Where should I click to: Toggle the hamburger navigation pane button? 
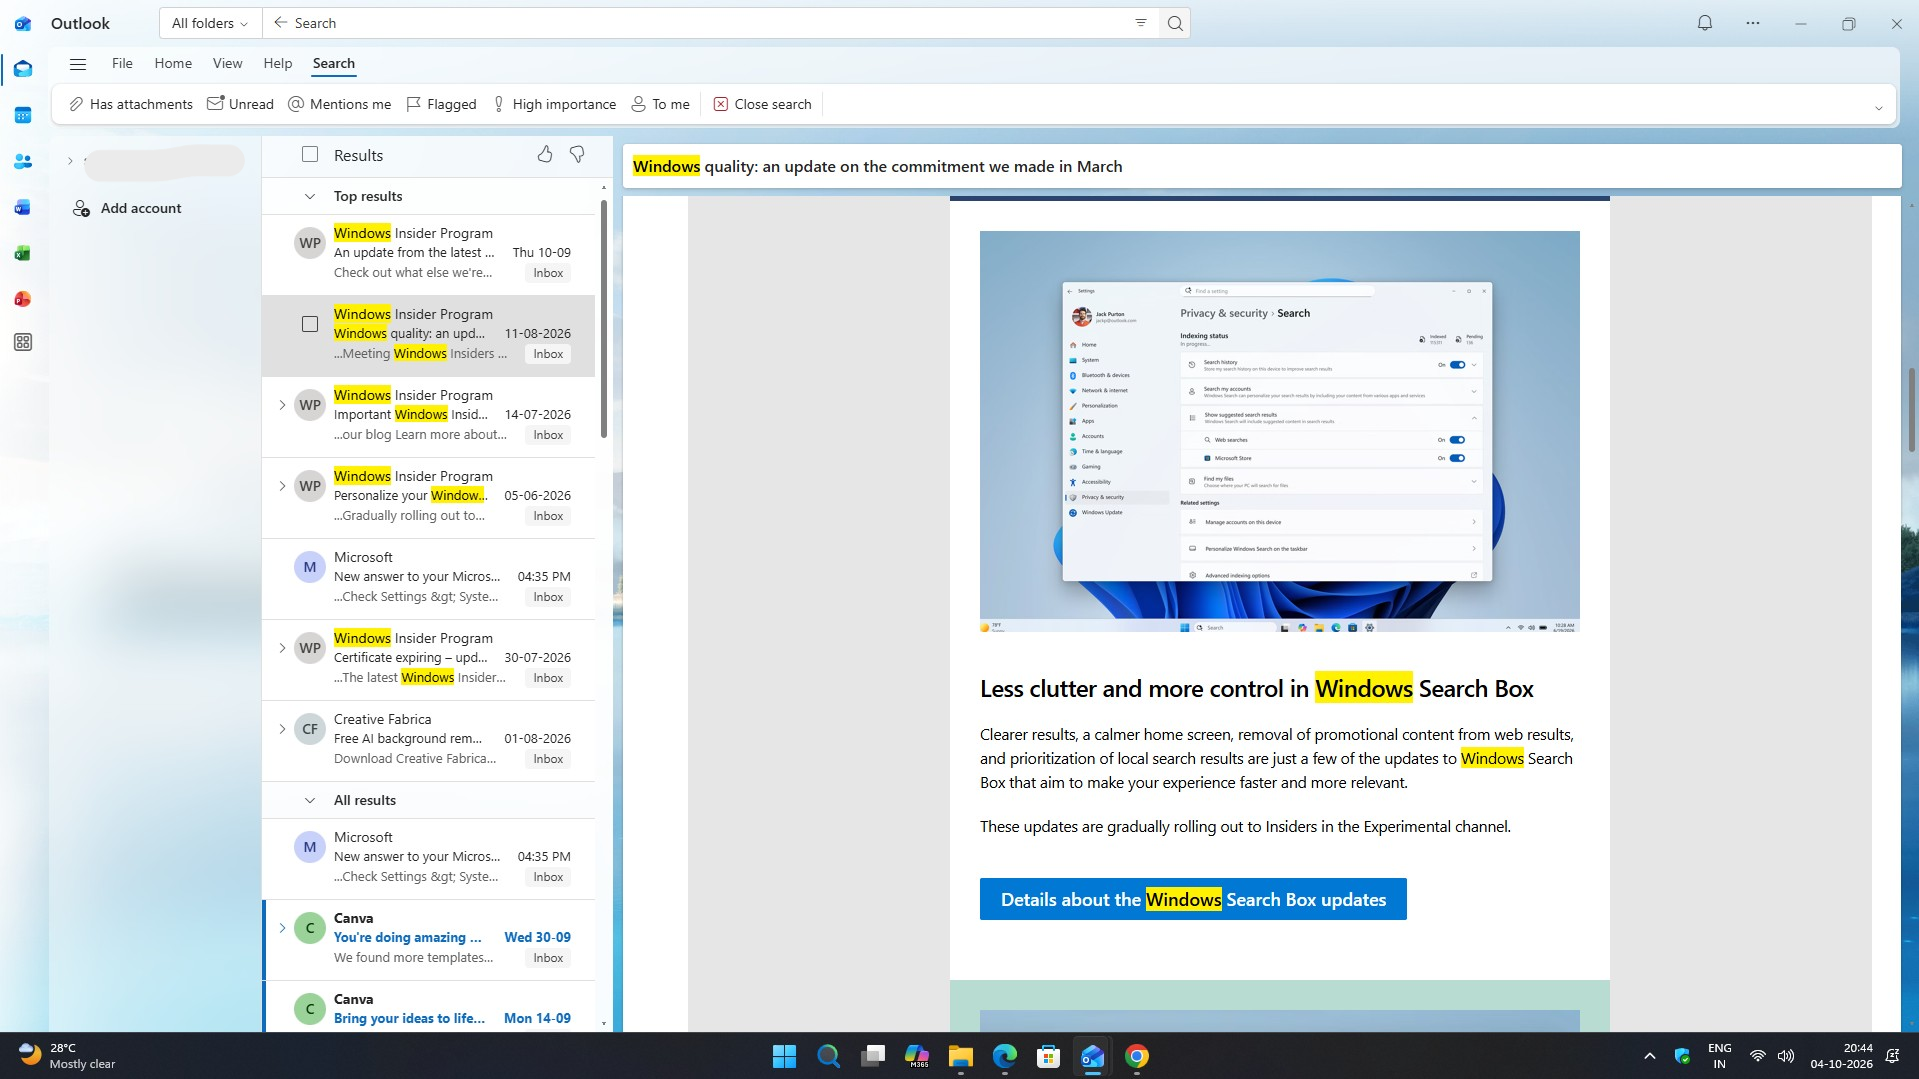pos(78,64)
